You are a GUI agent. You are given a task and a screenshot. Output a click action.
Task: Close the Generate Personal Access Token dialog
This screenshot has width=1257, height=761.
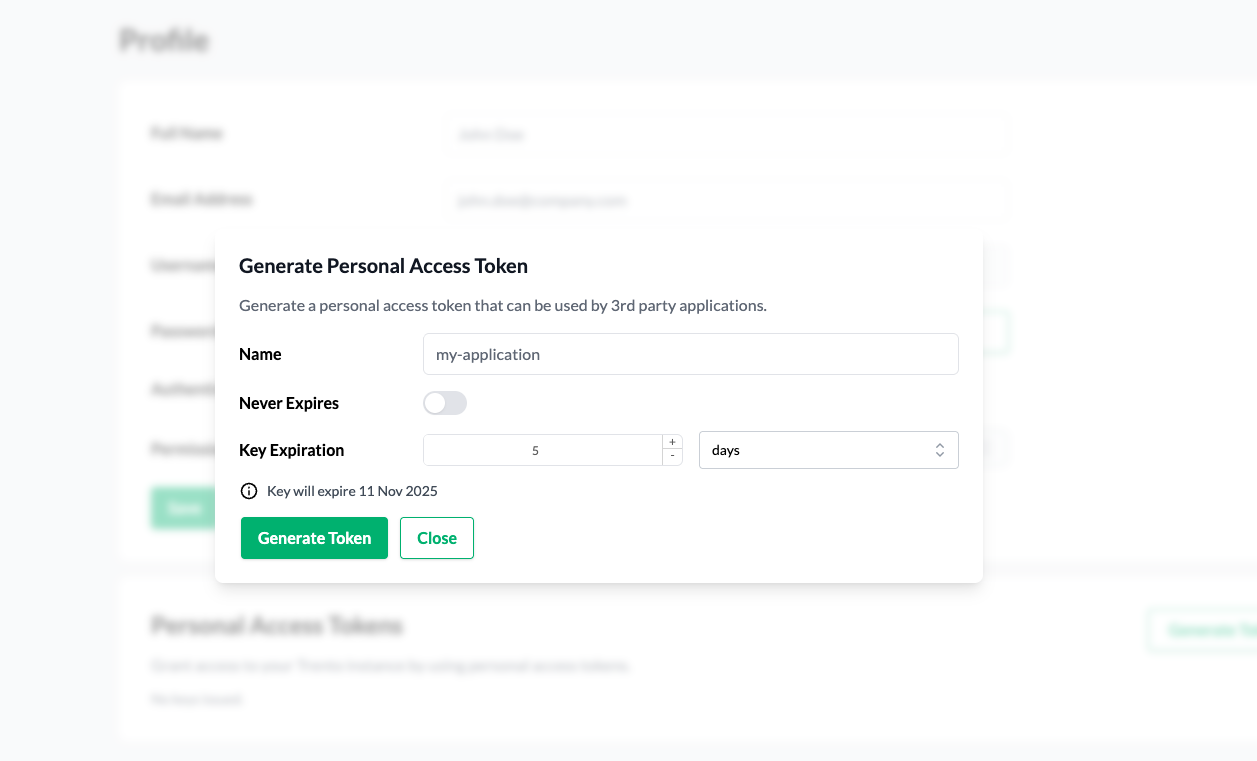(436, 538)
